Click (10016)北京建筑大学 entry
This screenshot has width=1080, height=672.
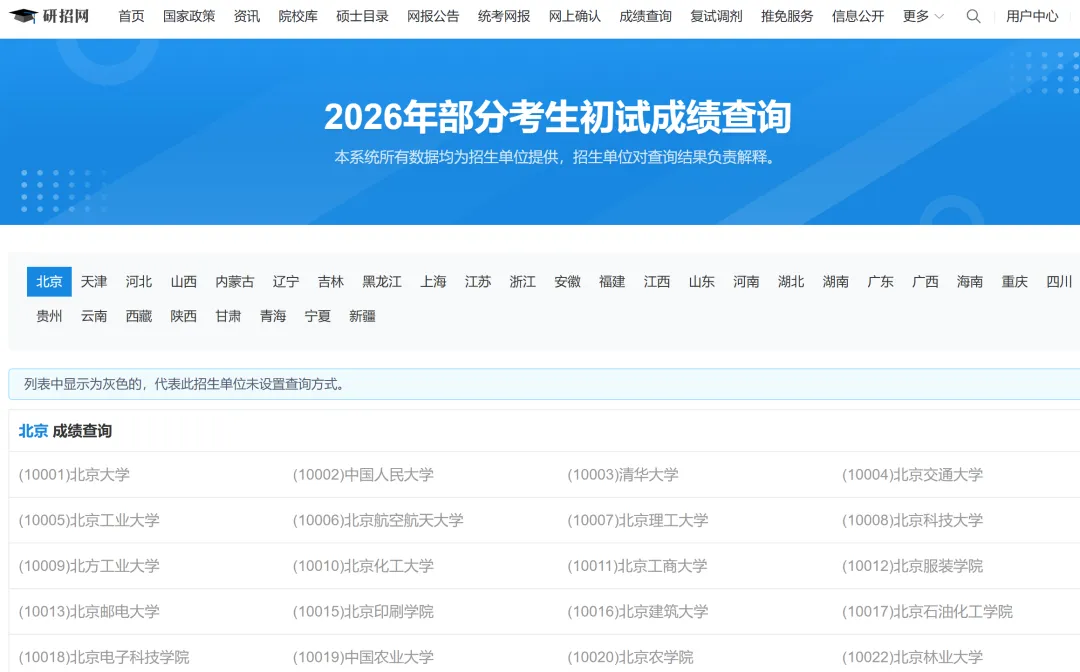(x=638, y=611)
